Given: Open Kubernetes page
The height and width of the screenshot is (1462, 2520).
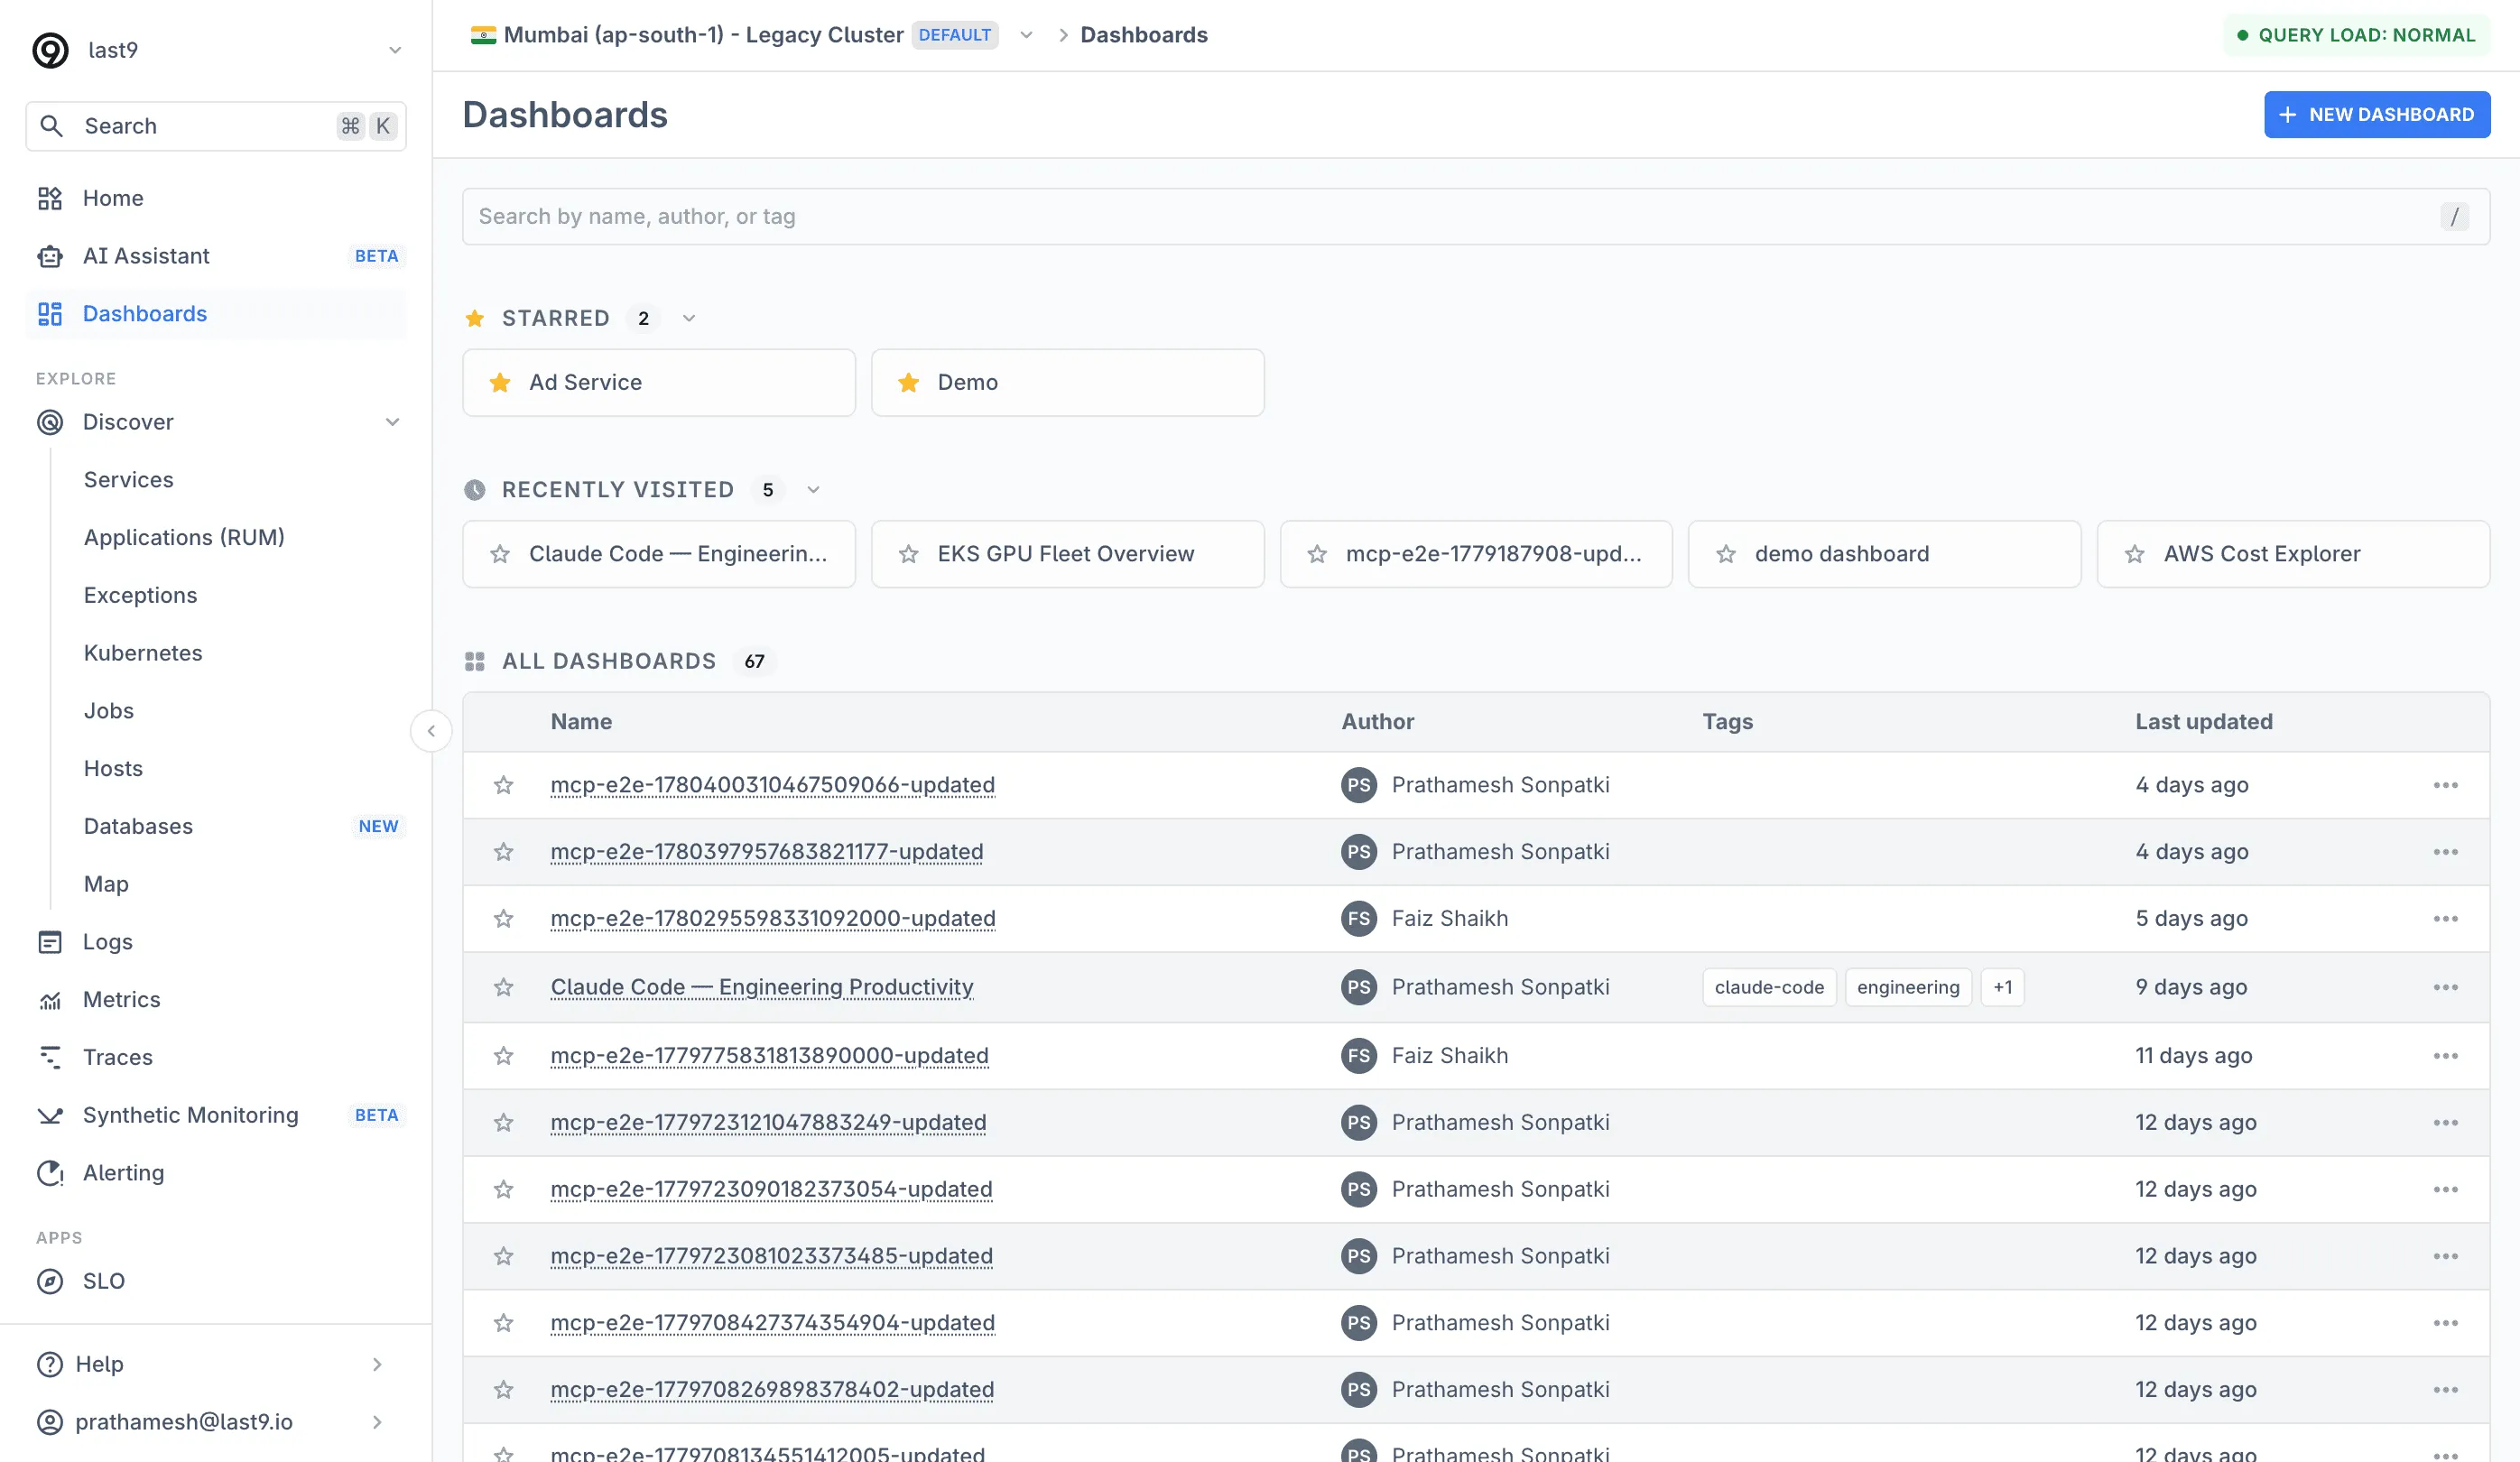Looking at the screenshot, I should click(x=143, y=653).
